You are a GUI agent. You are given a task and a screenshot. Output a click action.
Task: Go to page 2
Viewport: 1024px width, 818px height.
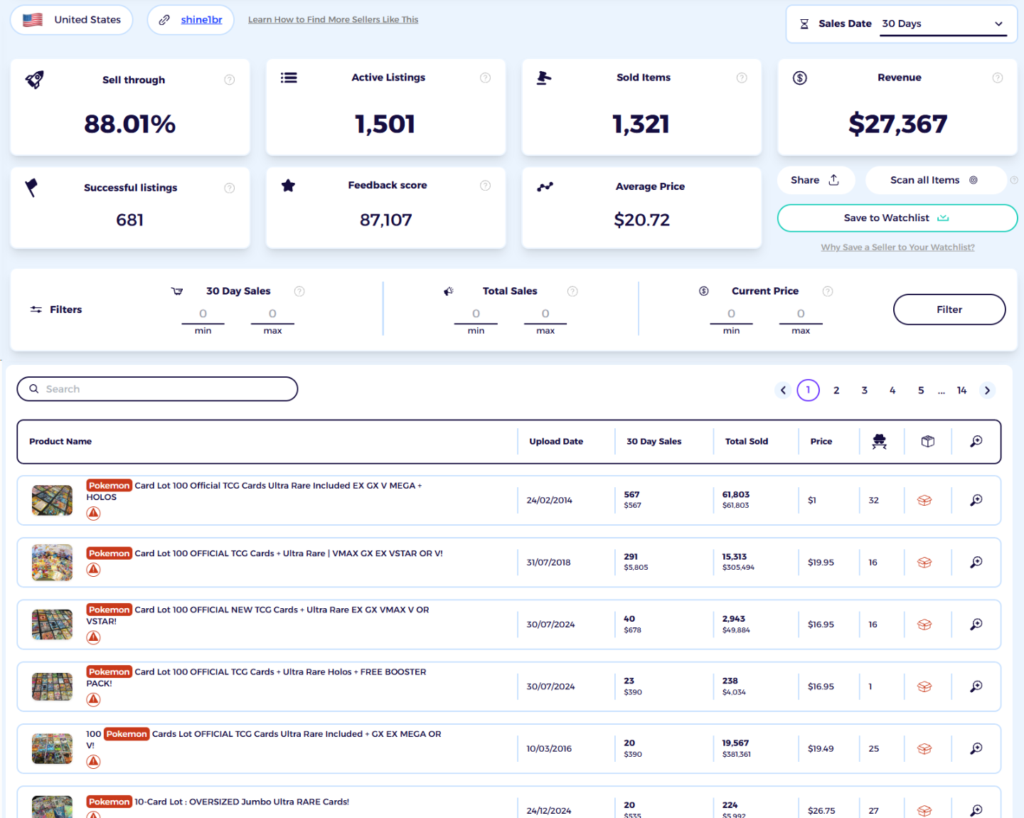click(836, 390)
